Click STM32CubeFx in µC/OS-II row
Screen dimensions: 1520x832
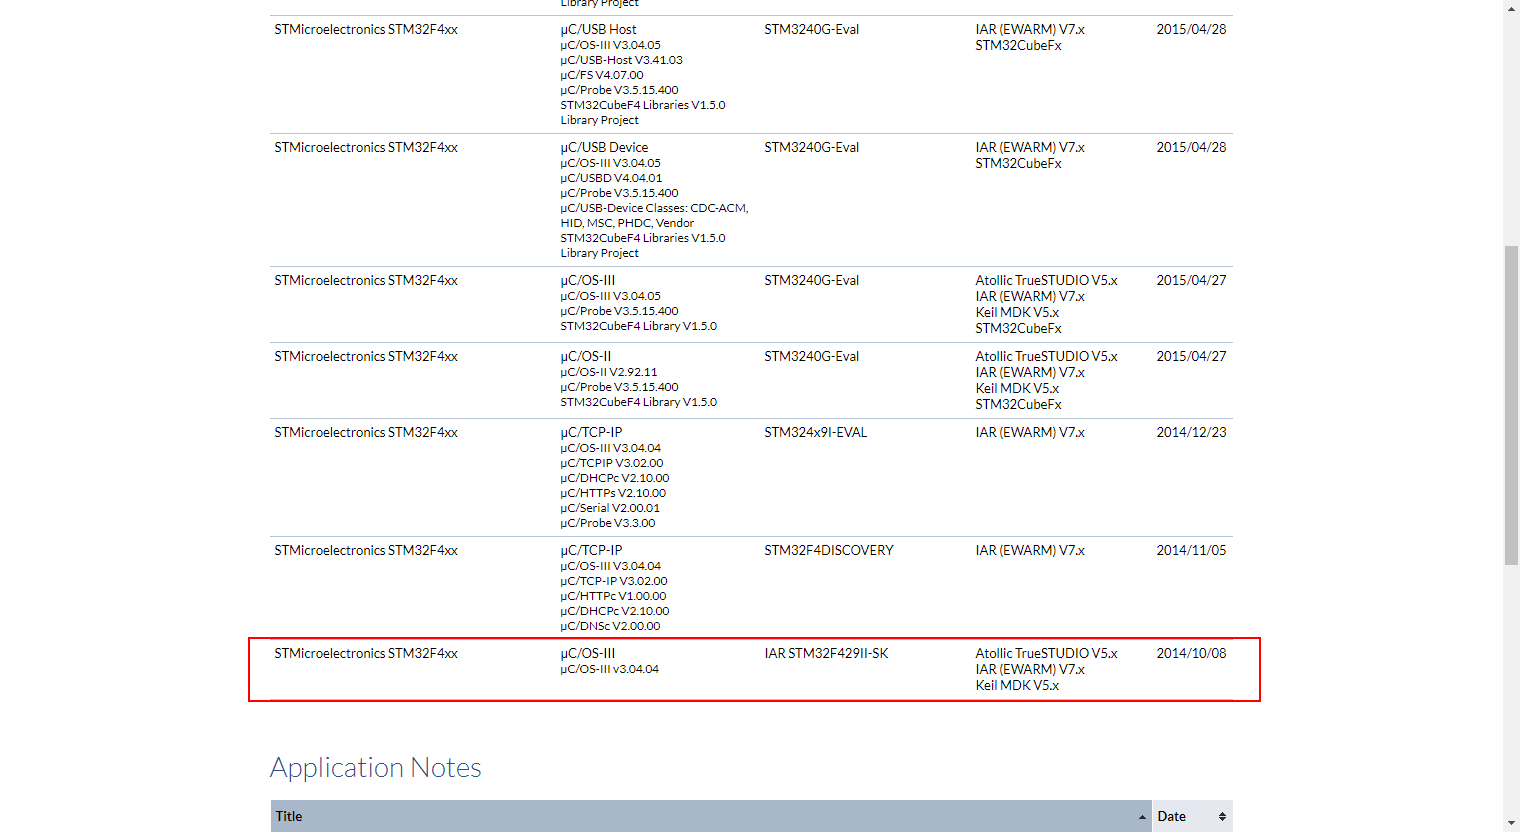[x=1018, y=405]
